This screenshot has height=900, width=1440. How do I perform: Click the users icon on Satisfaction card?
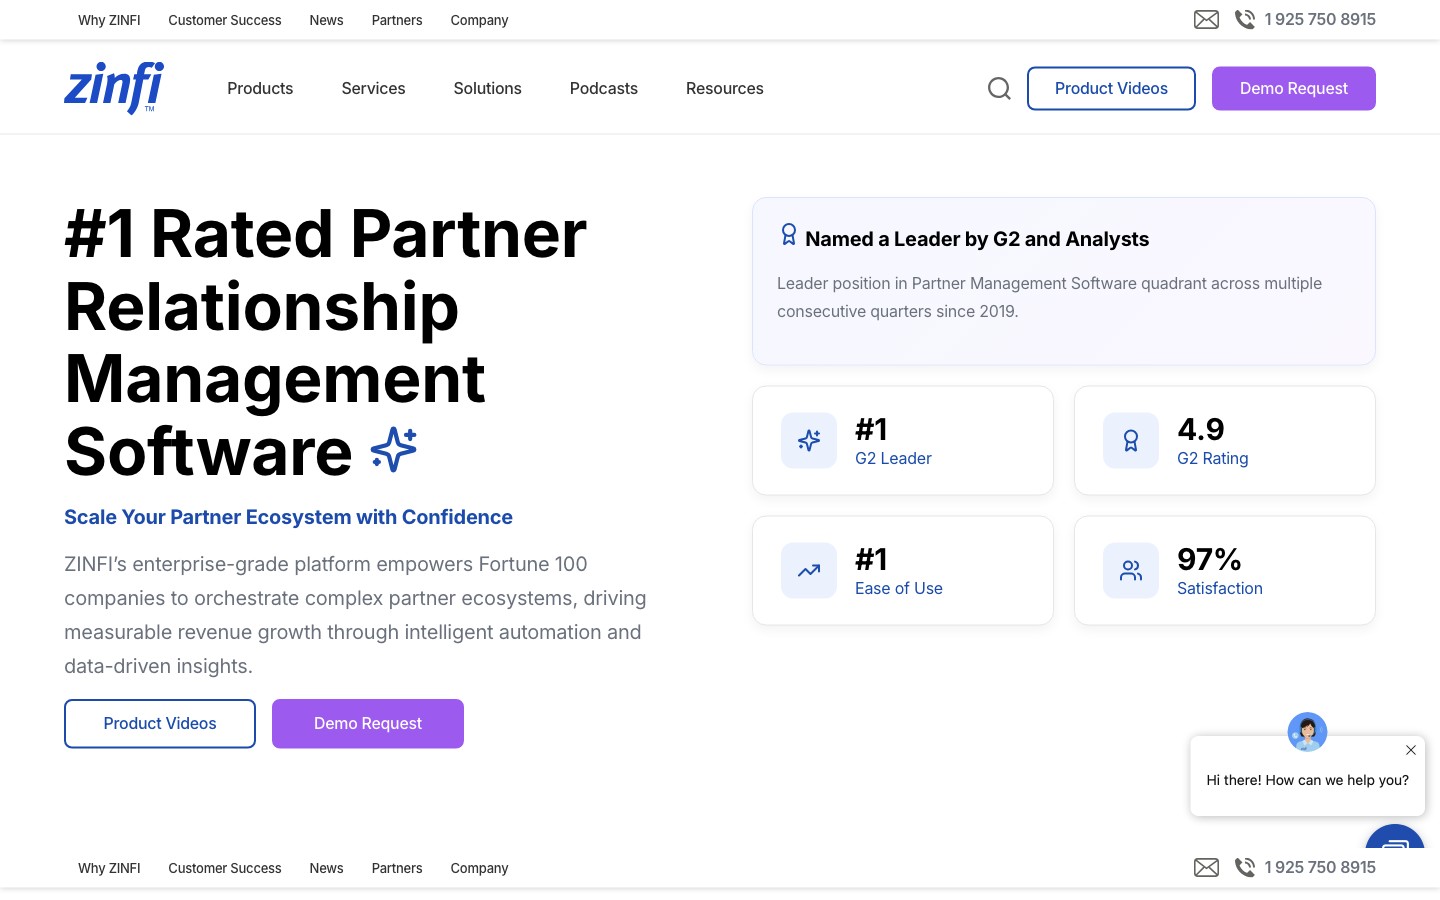coord(1131,571)
